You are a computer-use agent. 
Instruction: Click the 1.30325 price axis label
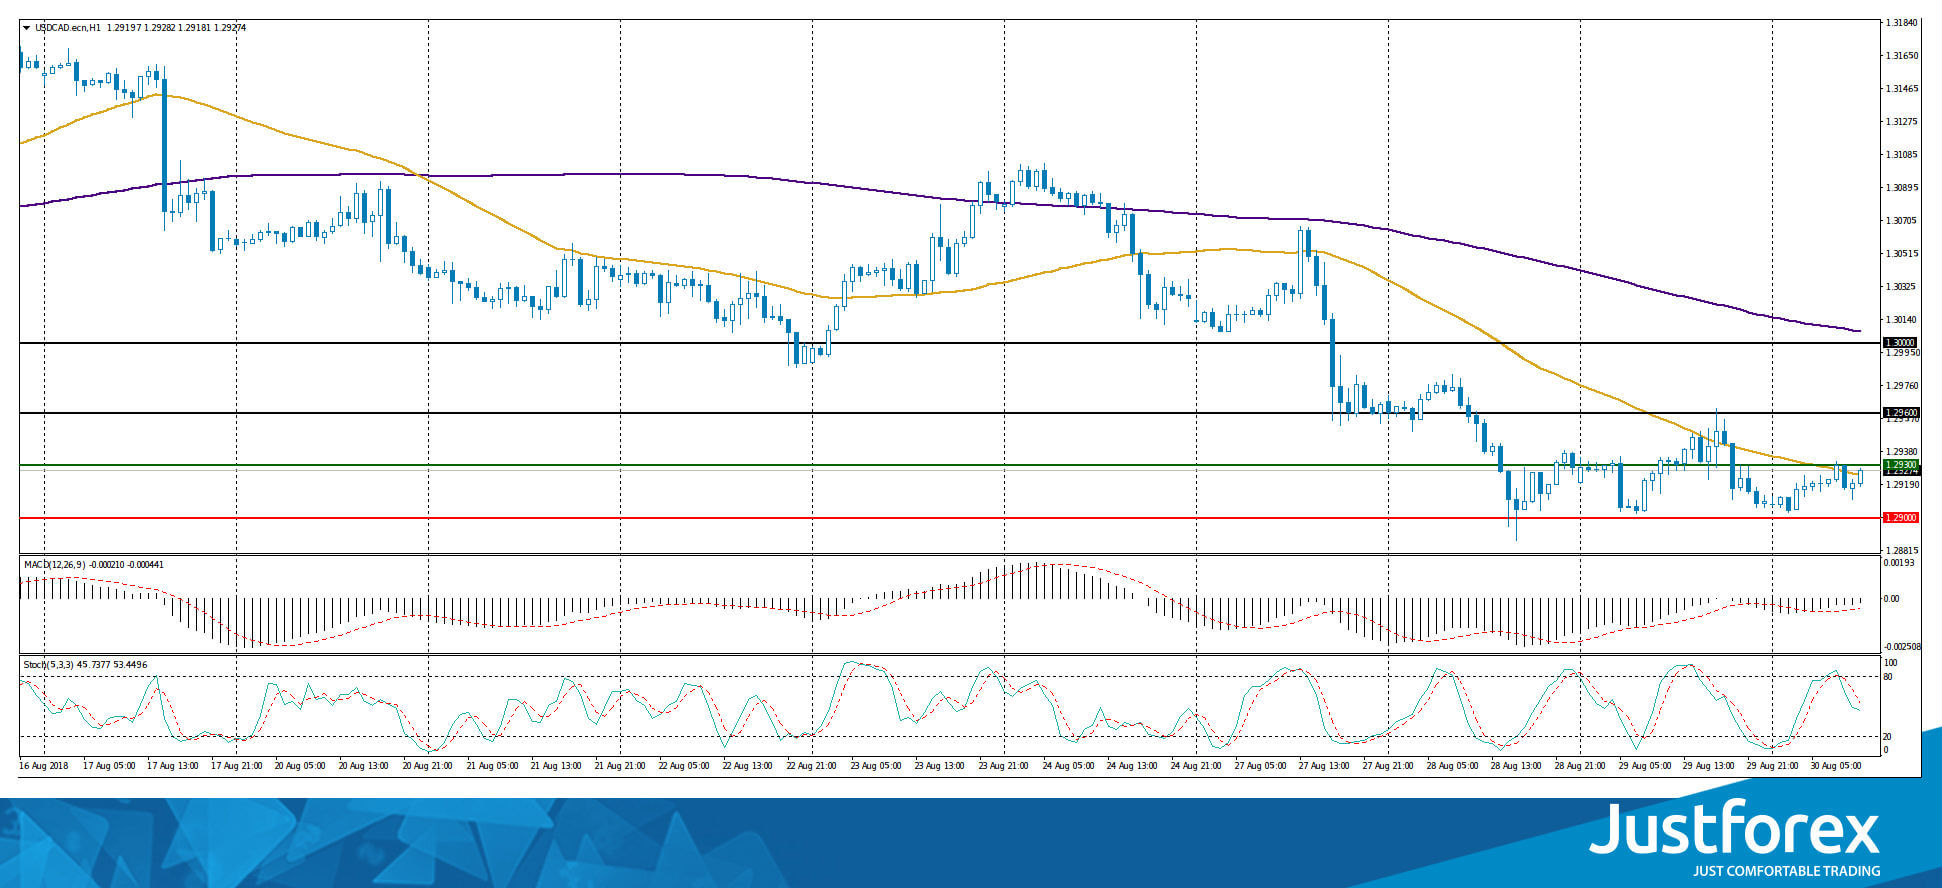pyautogui.click(x=1901, y=287)
